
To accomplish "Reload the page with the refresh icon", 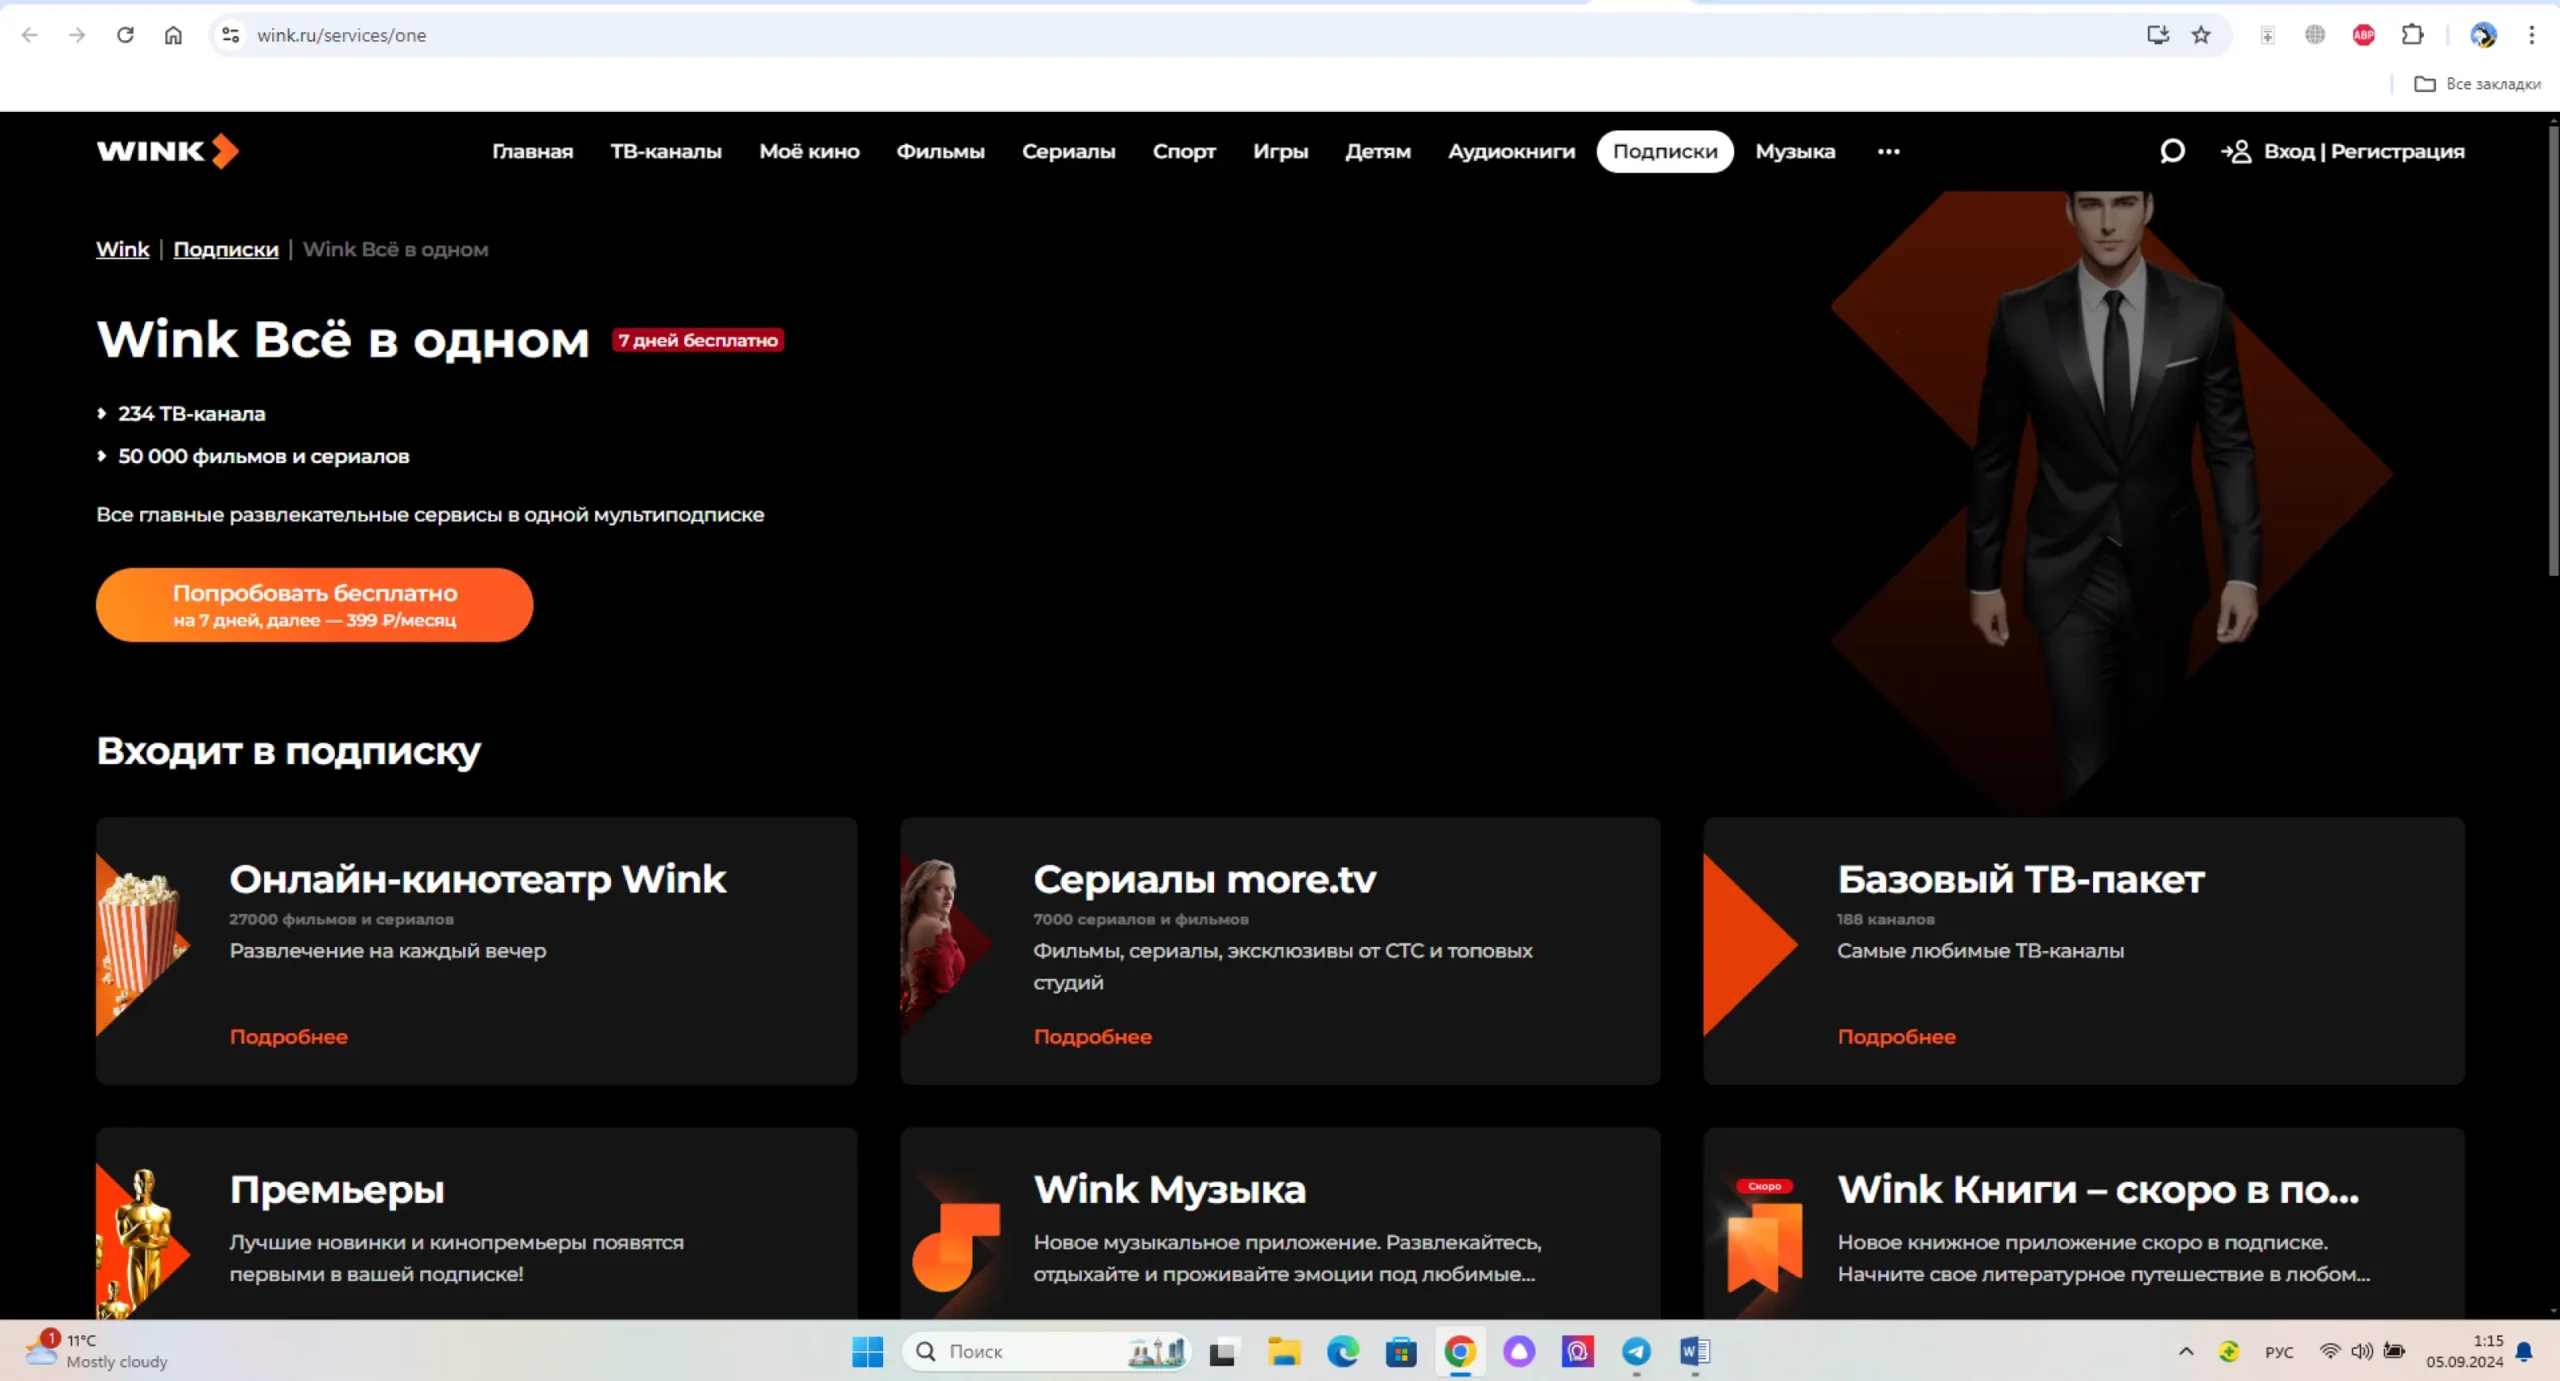I will point(125,35).
